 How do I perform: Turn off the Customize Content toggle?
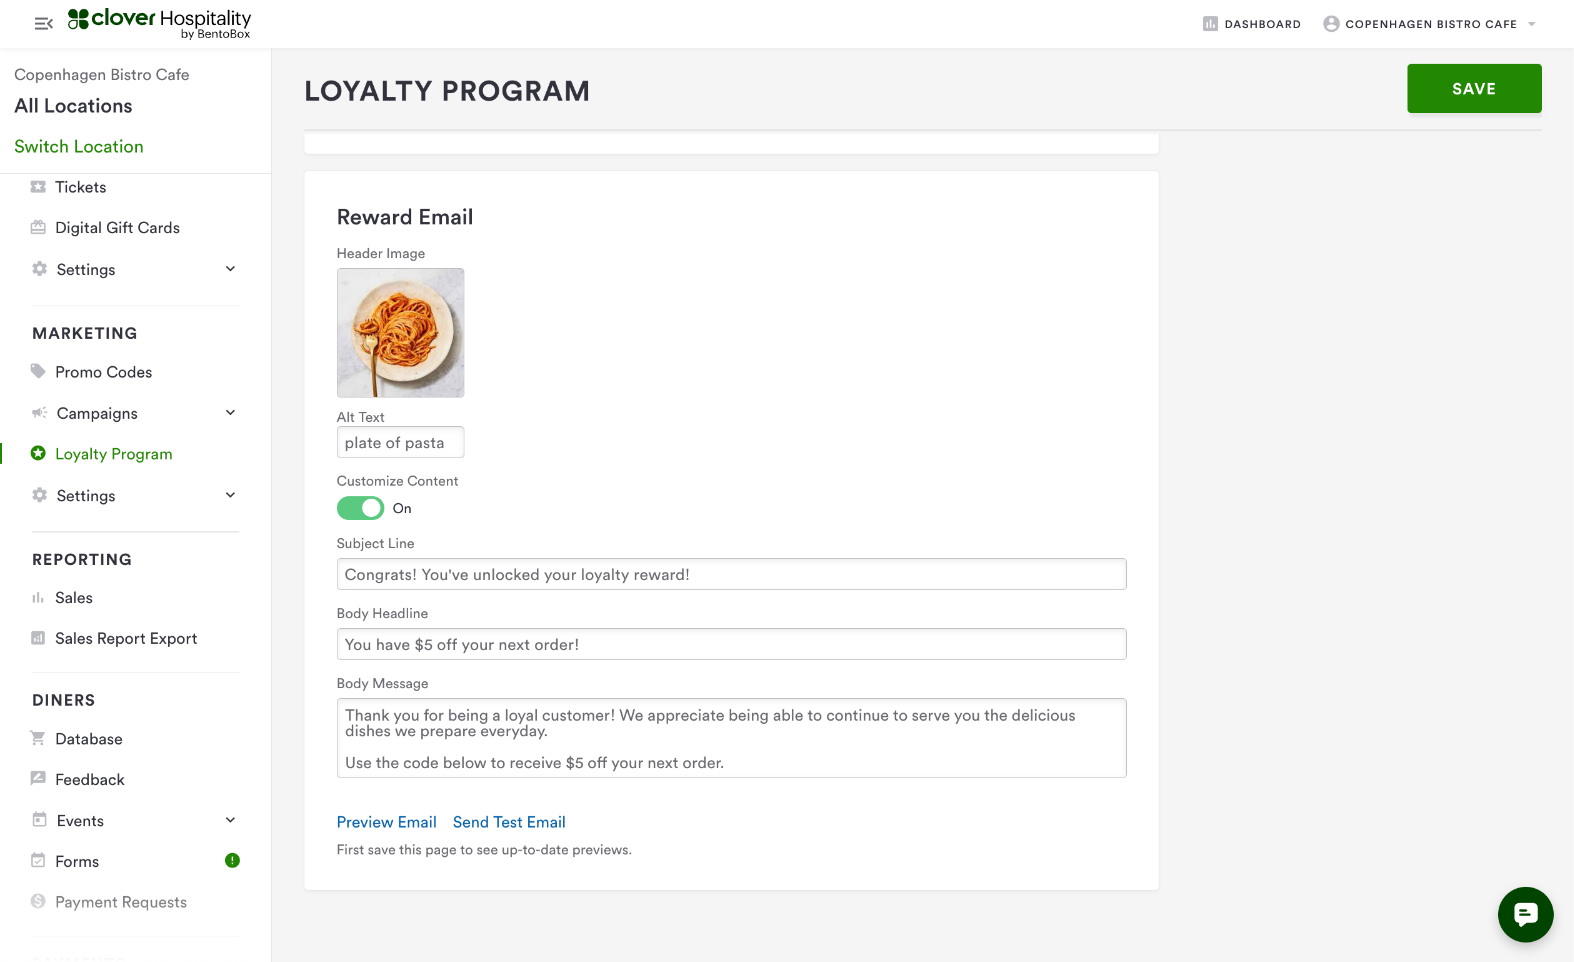(360, 508)
